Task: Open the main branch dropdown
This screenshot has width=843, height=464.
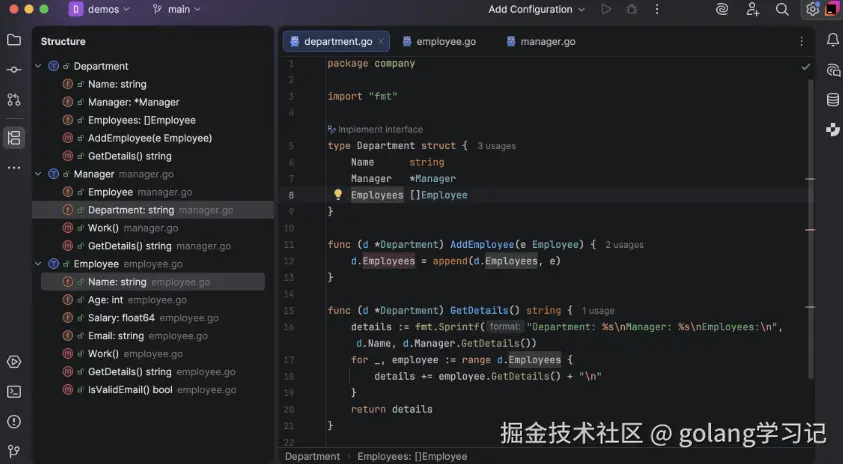Action: click(176, 9)
